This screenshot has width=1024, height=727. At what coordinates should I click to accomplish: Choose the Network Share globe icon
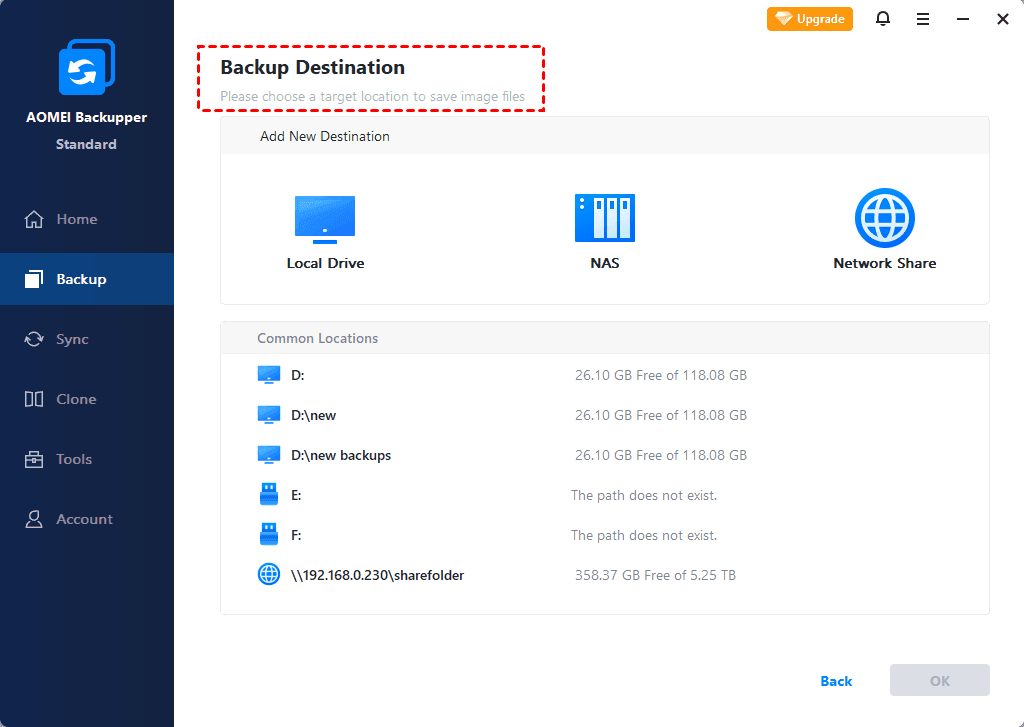[x=885, y=218]
